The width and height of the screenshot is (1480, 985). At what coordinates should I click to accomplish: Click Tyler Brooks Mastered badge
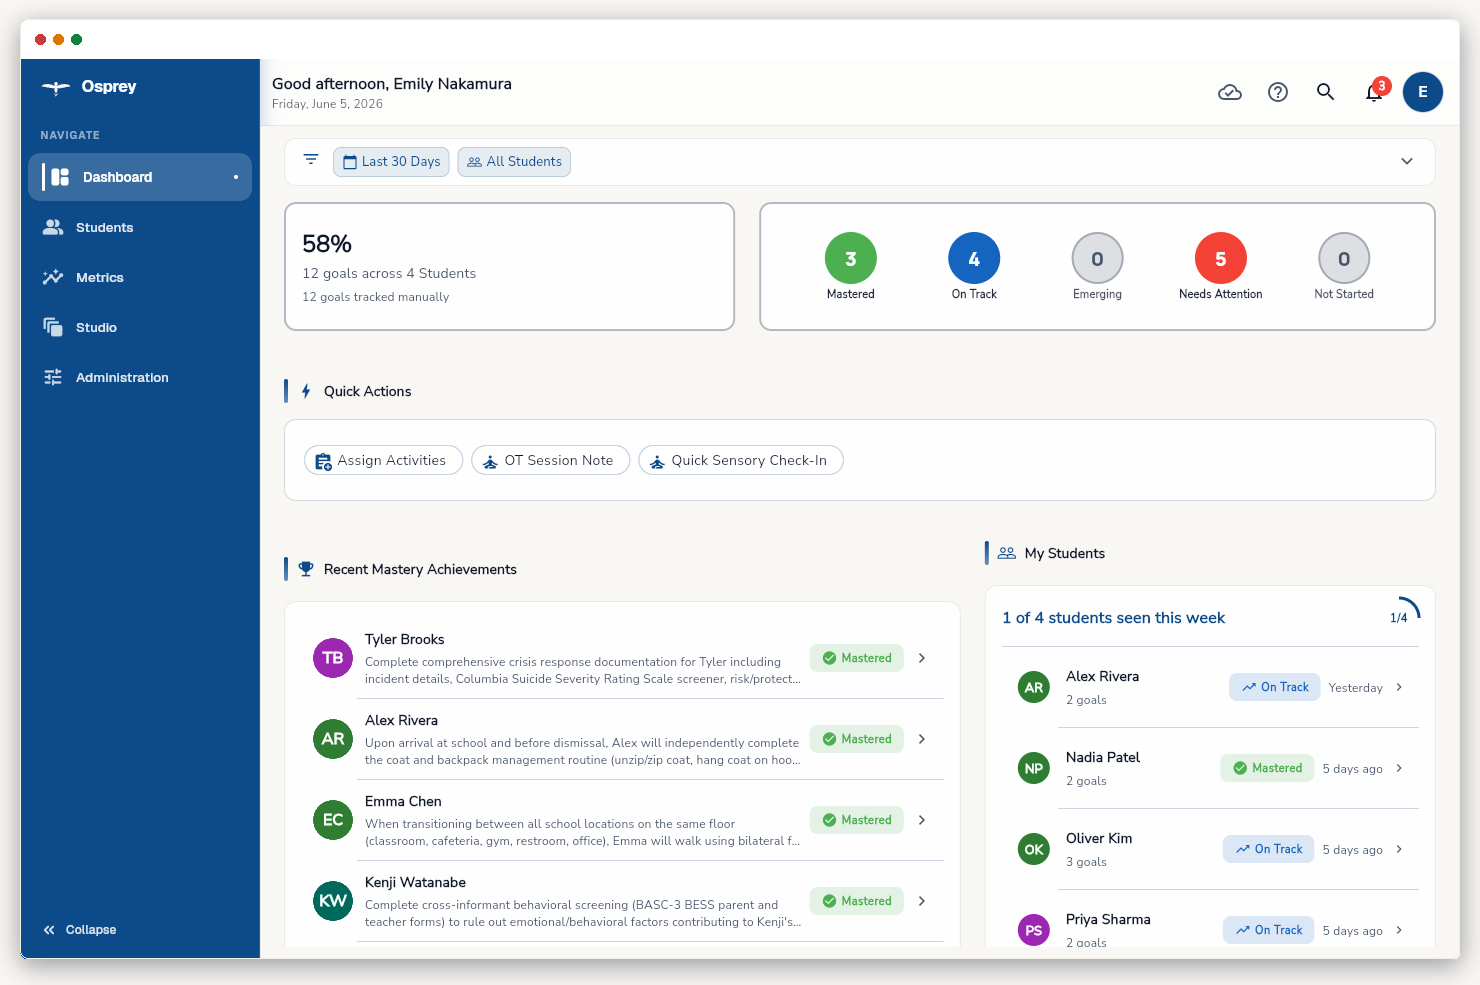coord(857,658)
